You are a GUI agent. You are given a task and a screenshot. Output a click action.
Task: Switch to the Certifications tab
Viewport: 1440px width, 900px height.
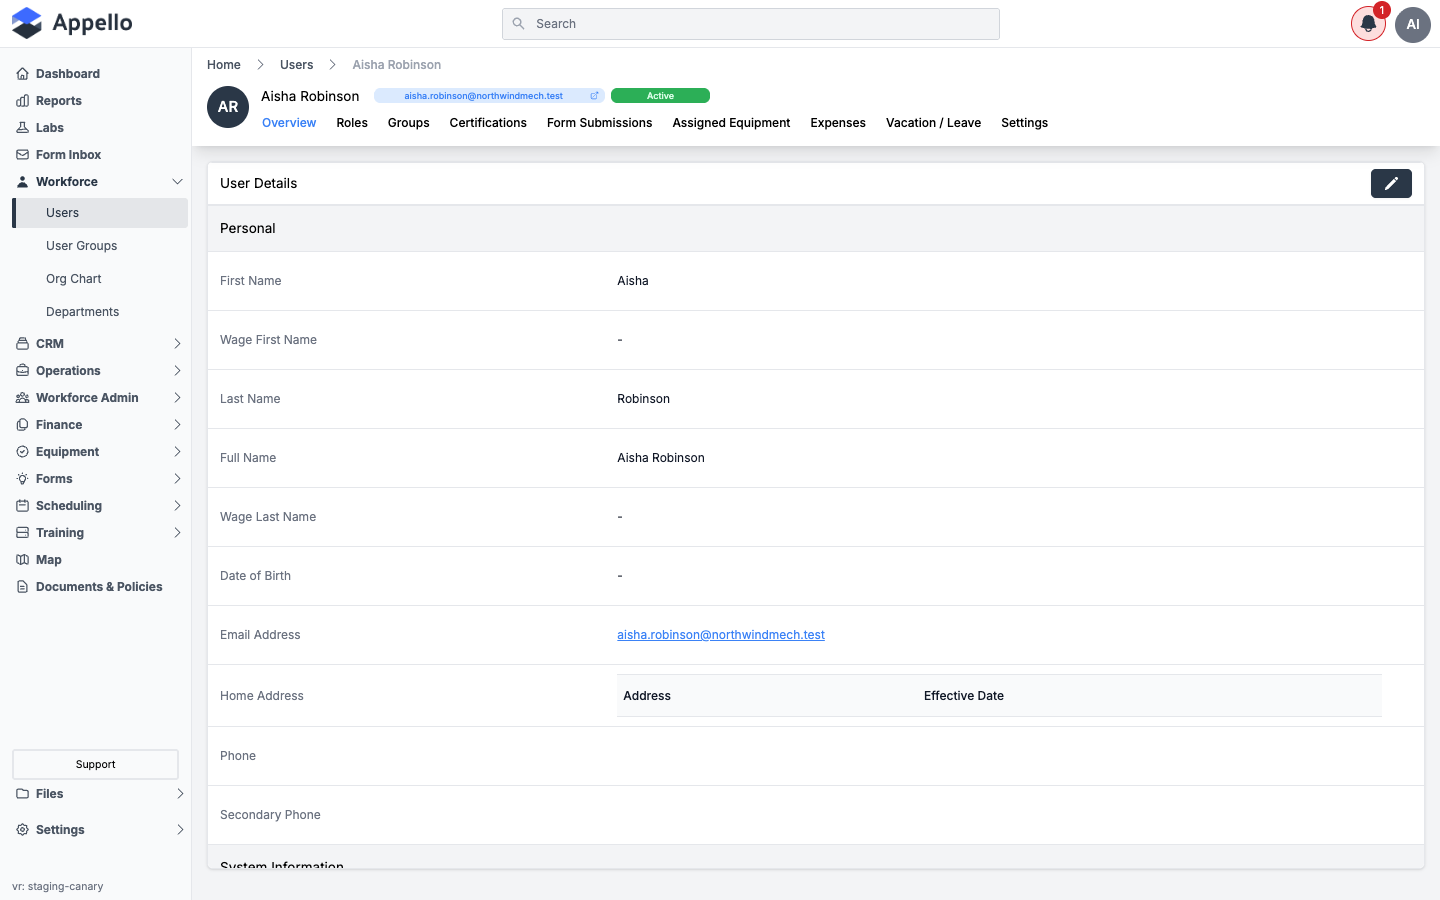click(x=488, y=123)
